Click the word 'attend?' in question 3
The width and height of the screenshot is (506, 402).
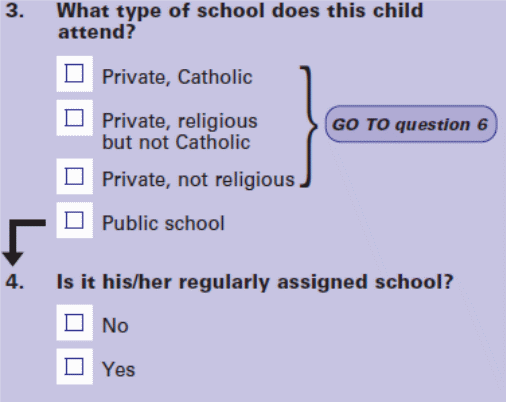(x=97, y=32)
